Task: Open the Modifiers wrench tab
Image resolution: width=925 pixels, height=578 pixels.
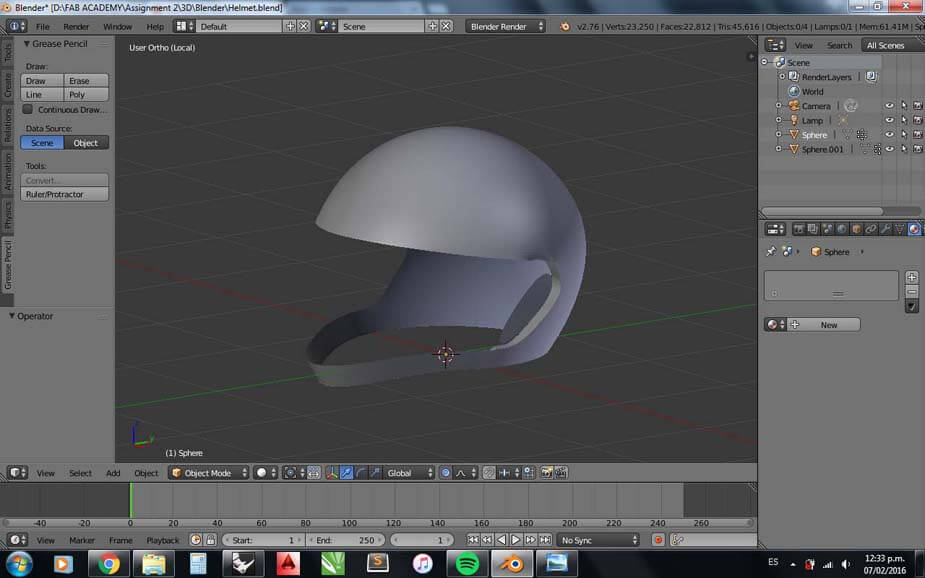Action: click(x=885, y=229)
